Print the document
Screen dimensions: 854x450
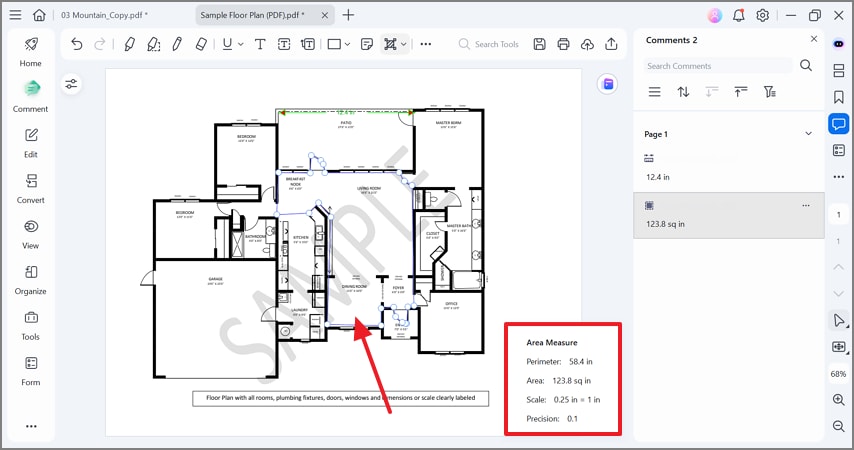tap(563, 44)
